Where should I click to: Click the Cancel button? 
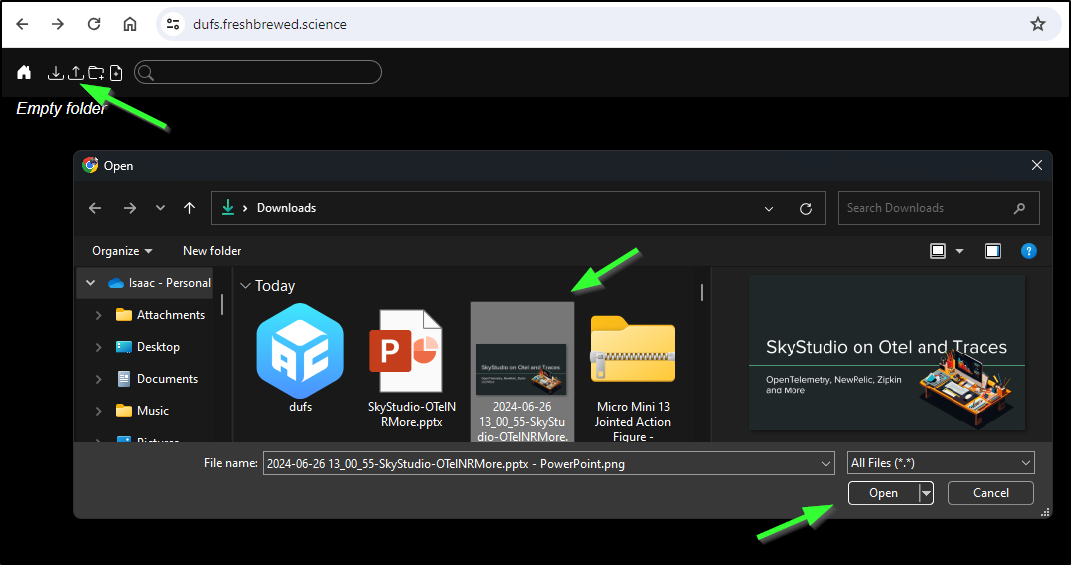coord(990,493)
